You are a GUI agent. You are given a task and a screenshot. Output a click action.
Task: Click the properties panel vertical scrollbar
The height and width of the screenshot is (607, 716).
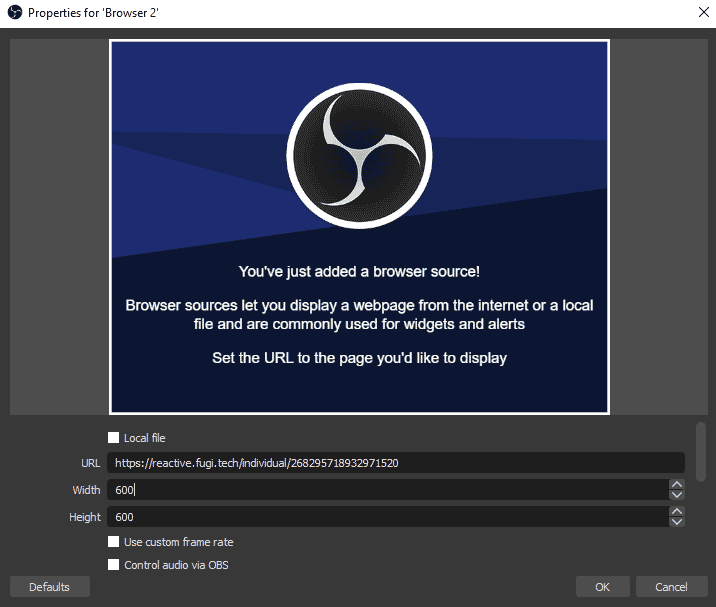pyautogui.click(x=700, y=452)
